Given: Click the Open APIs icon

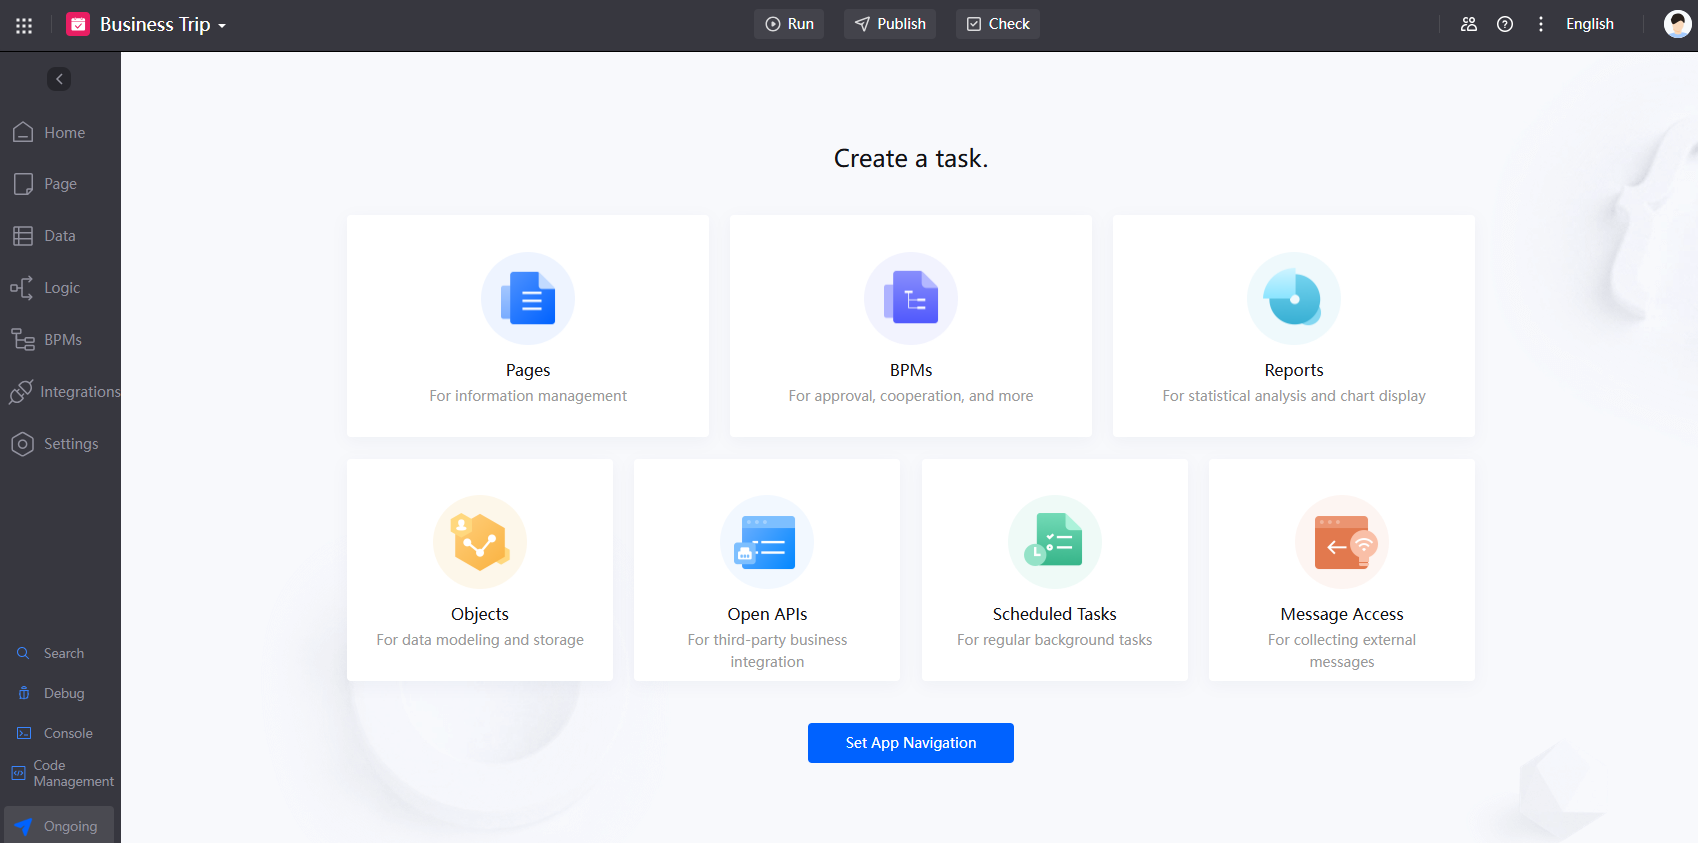Looking at the screenshot, I should [767, 542].
